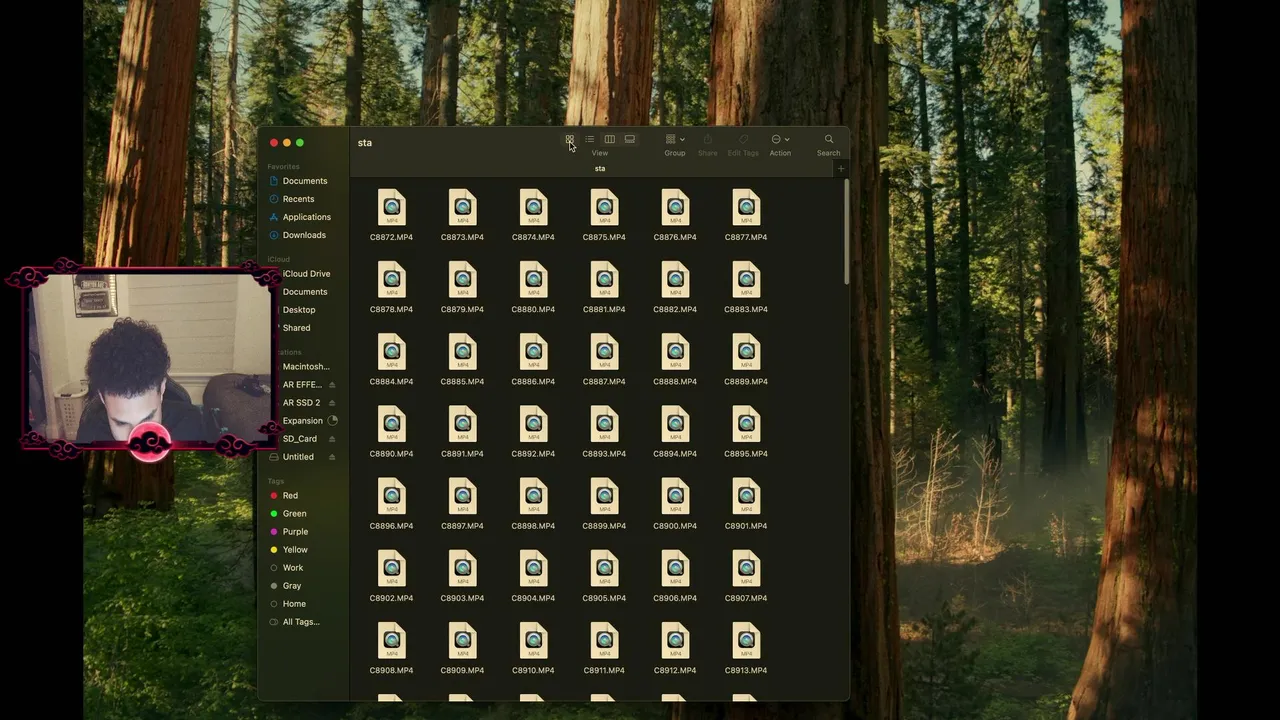
Task: Open Recents in the sidebar
Action: [x=298, y=199]
